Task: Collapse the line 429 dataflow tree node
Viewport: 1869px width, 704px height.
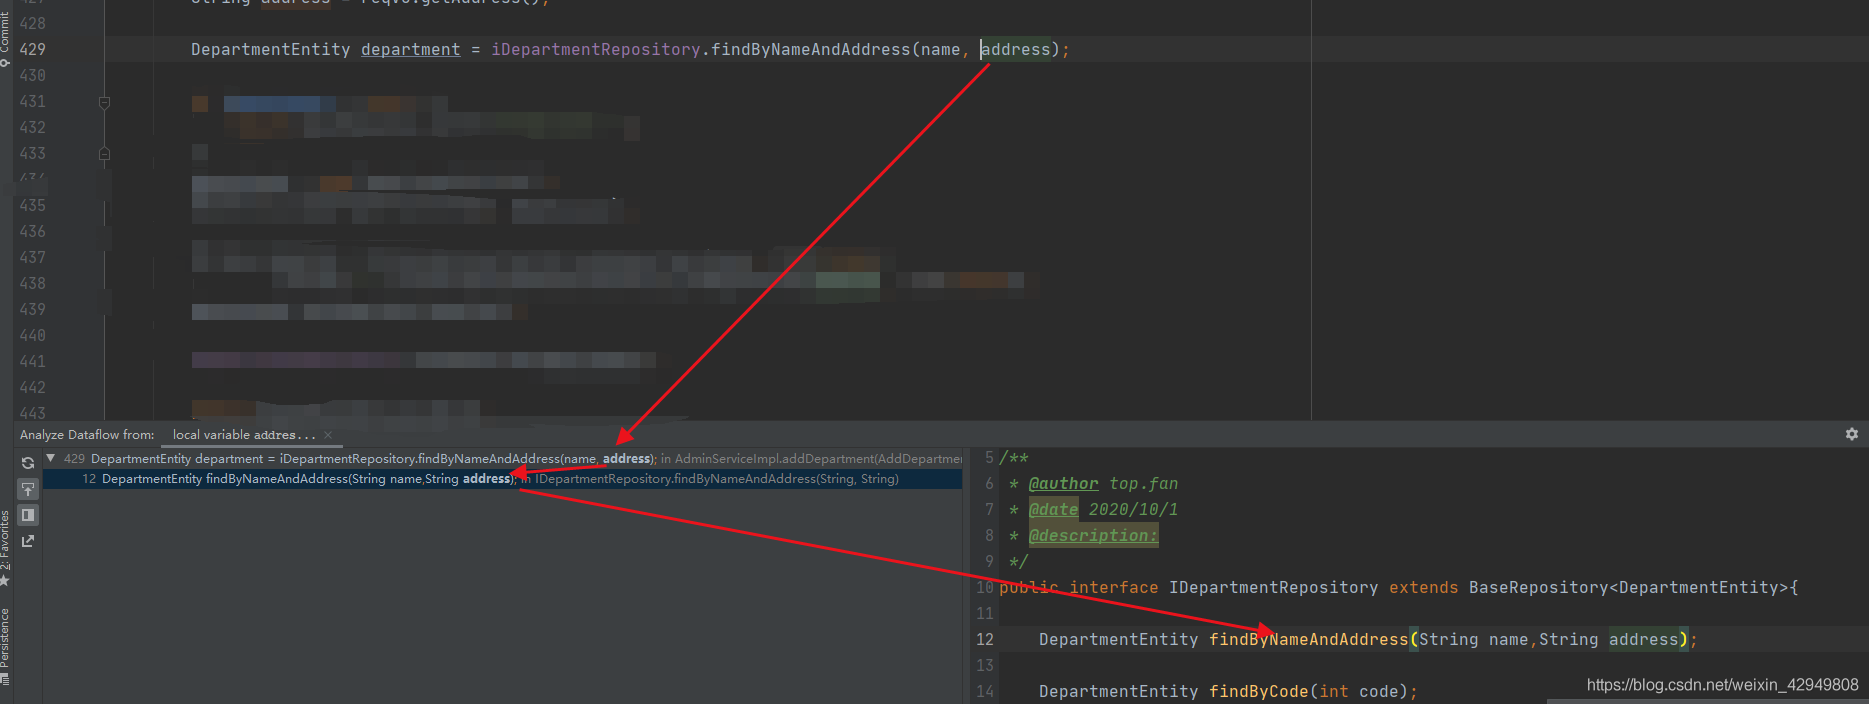Action: tap(51, 458)
